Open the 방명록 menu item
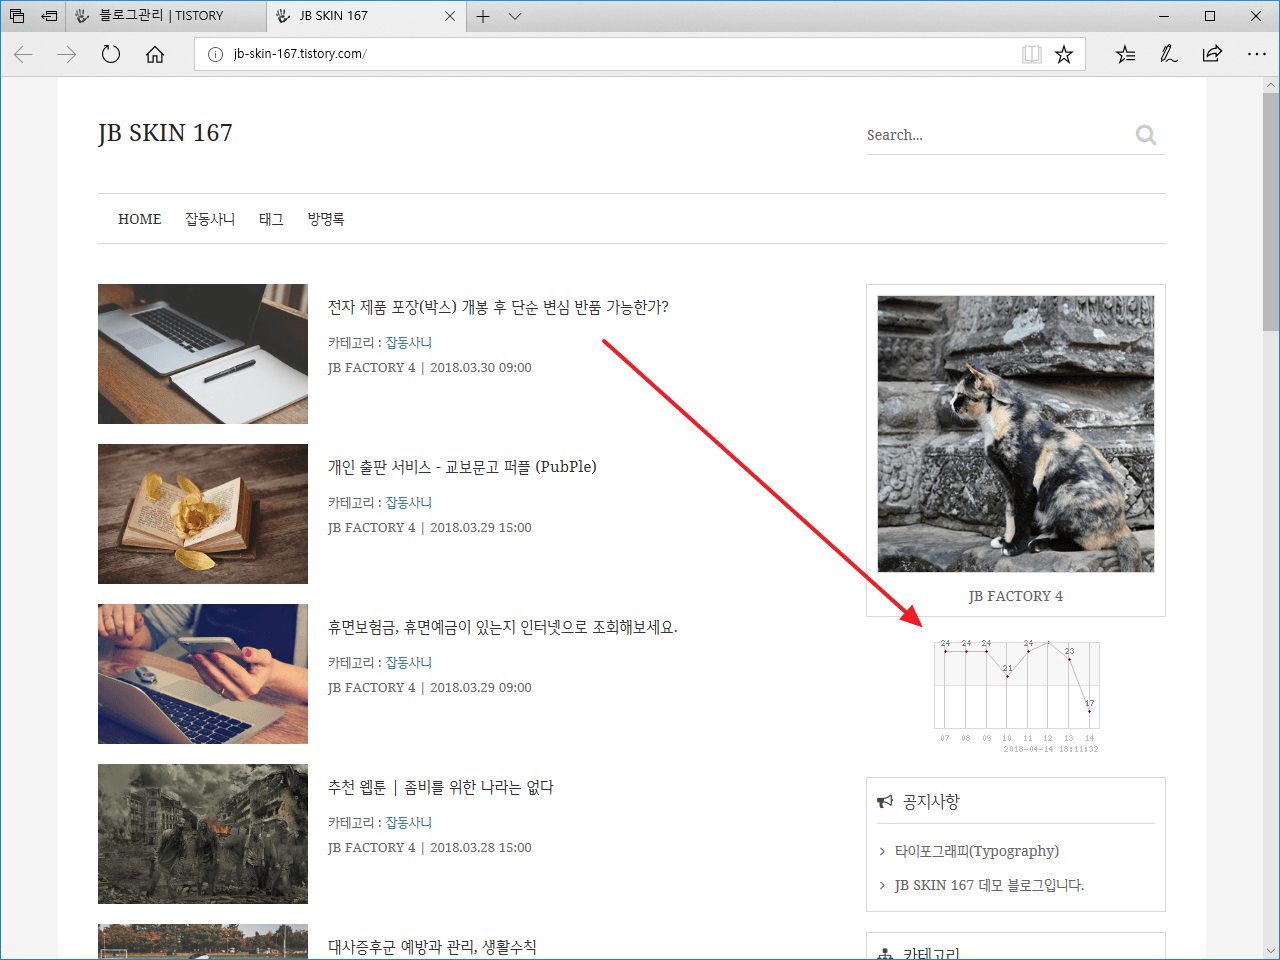 (x=326, y=219)
